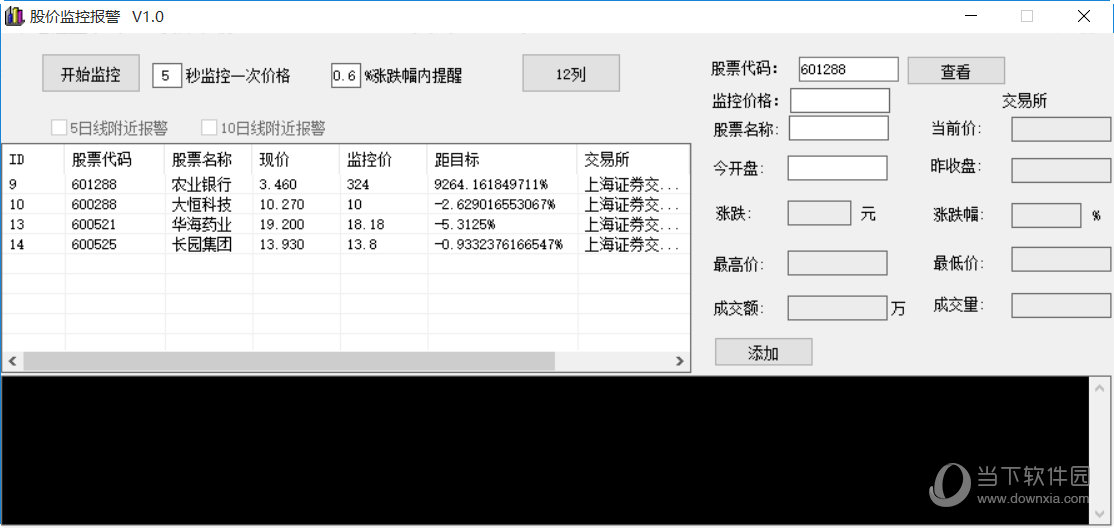Select row with 大恒科技
This screenshot has width=1114, height=528.
pos(346,205)
